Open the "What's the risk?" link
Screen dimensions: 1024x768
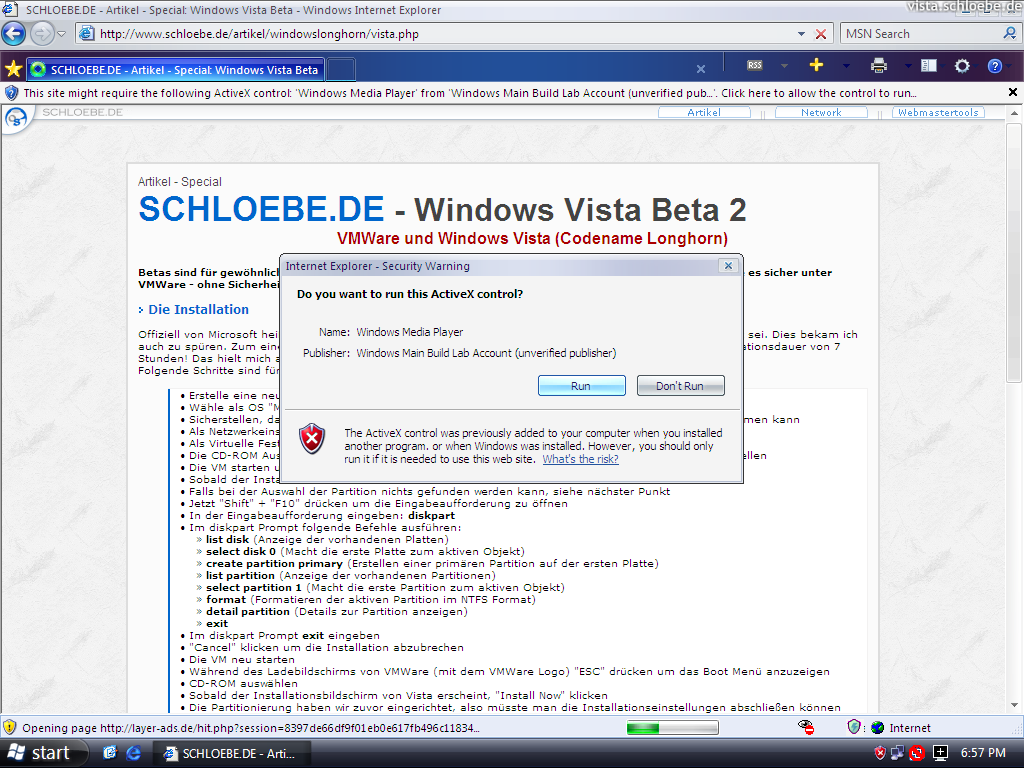coord(581,459)
